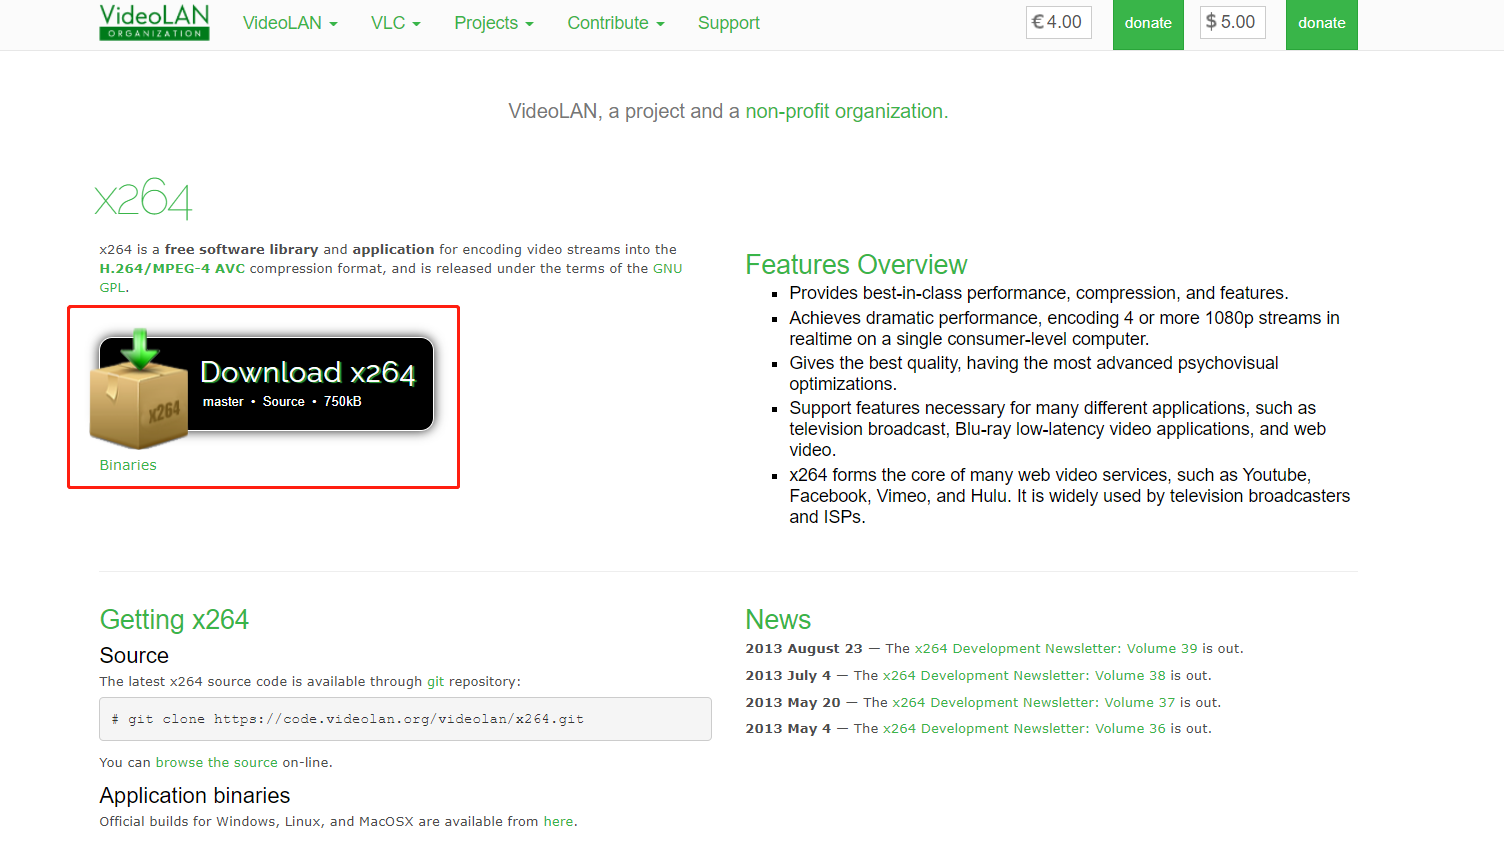Click the VideoLAN Organization logo
Viewport: 1504px width, 847px height.
tap(154, 22)
